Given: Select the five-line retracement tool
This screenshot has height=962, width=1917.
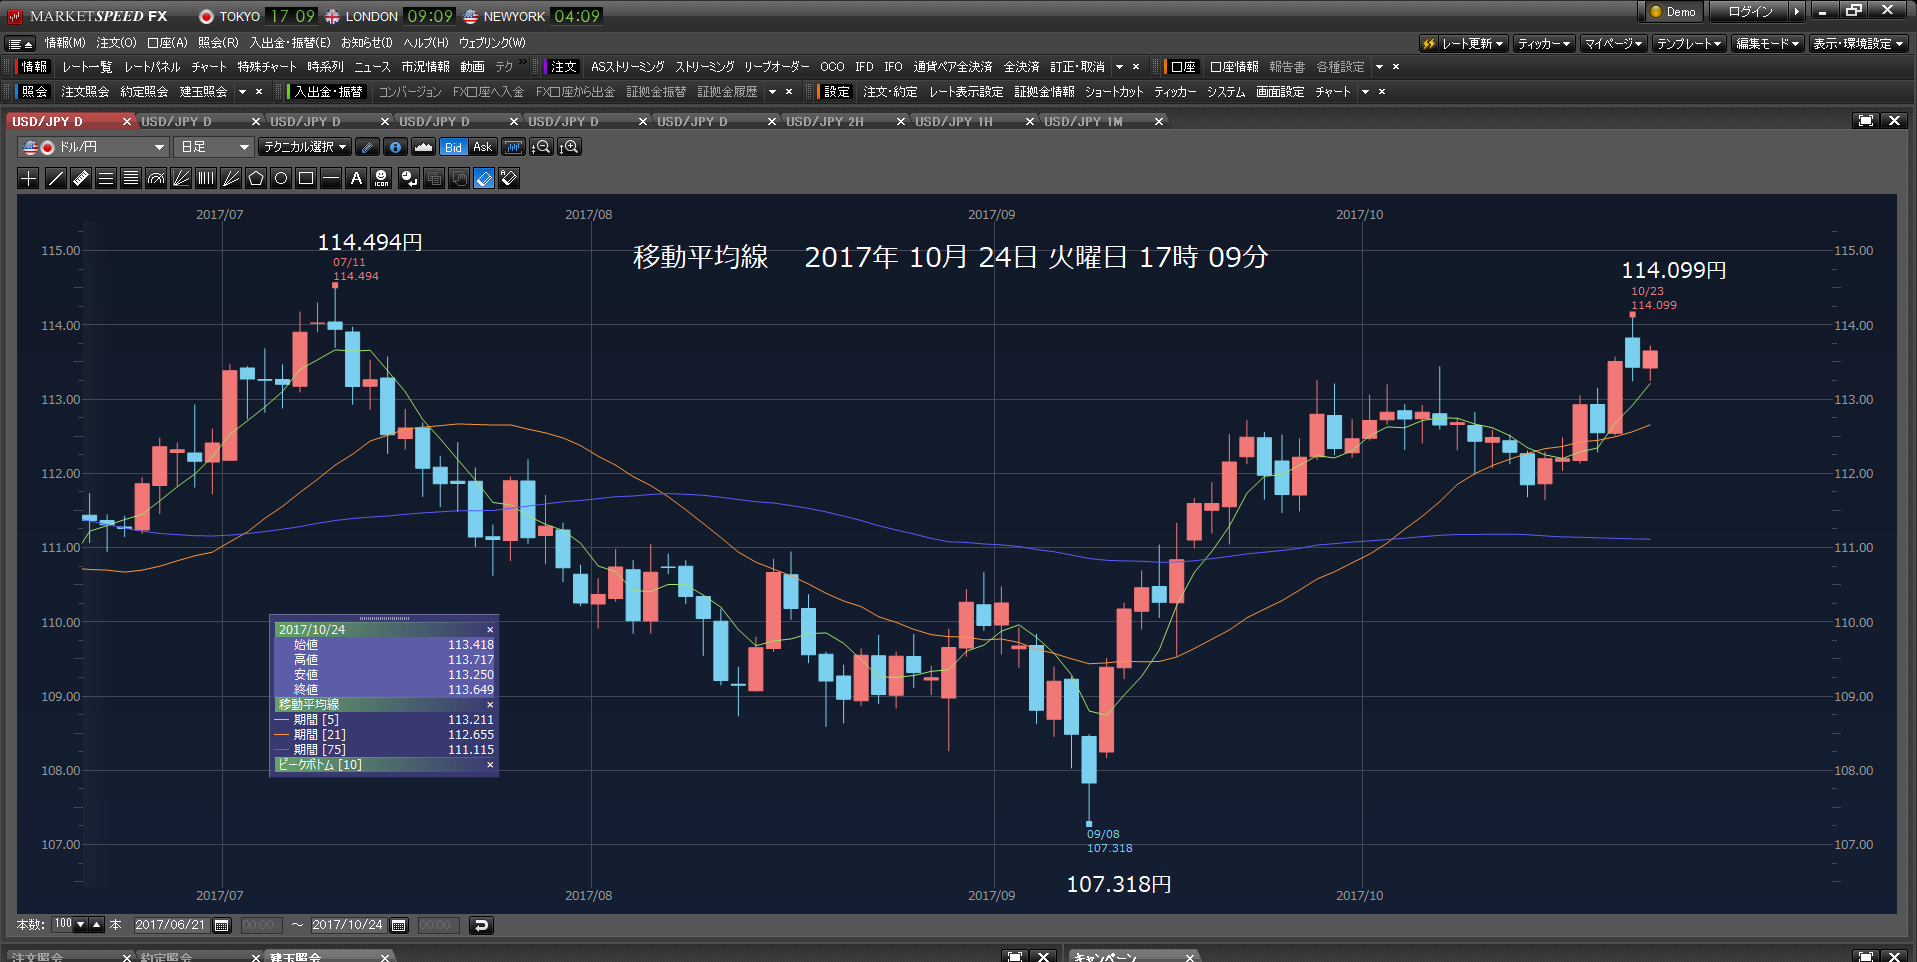Looking at the screenshot, I should [x=130, y=178].
